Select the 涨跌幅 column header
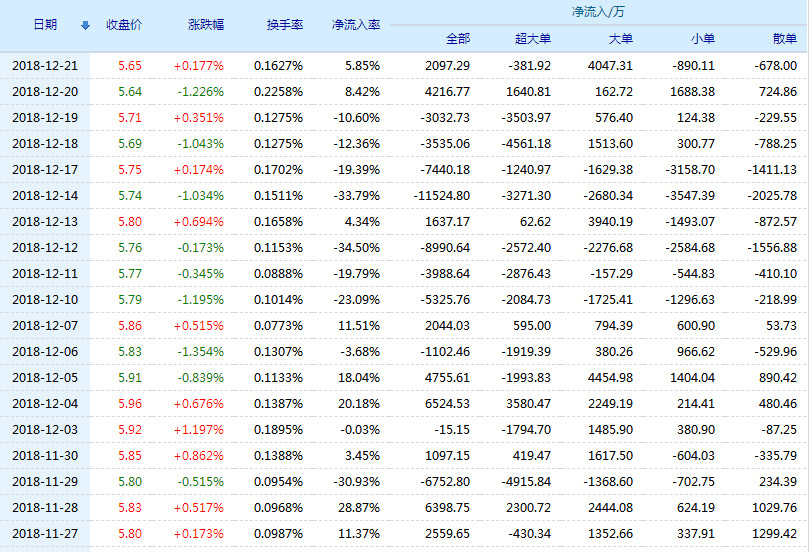 [x=206, y=25]
